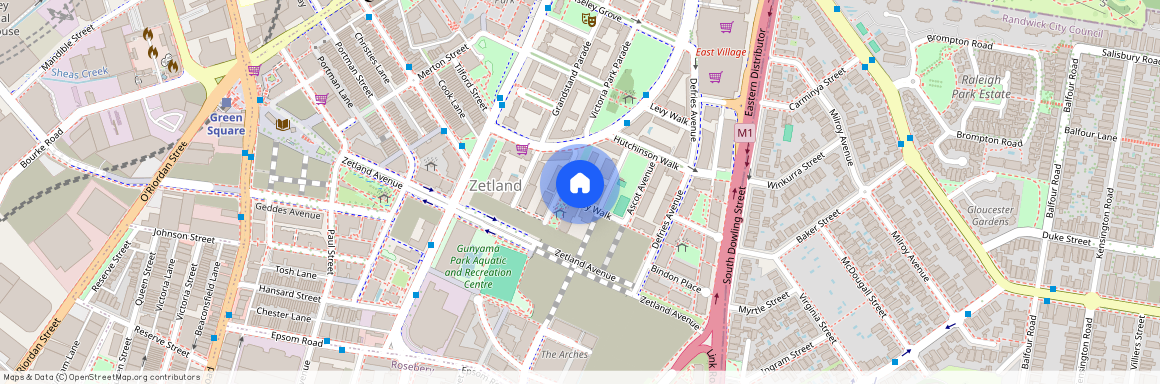The width and height of the screenshot is (1160, 384).
Task: Click the Levy Walk label
Action: [x=669, y=113]
